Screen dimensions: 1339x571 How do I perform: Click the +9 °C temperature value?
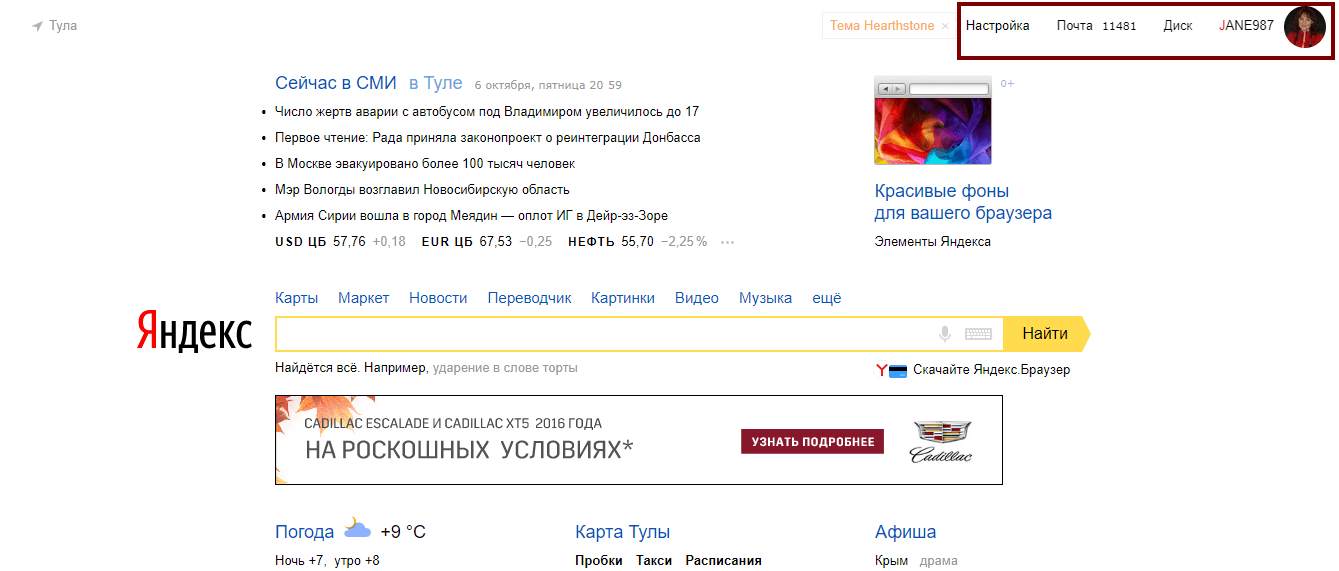point(403,532)
